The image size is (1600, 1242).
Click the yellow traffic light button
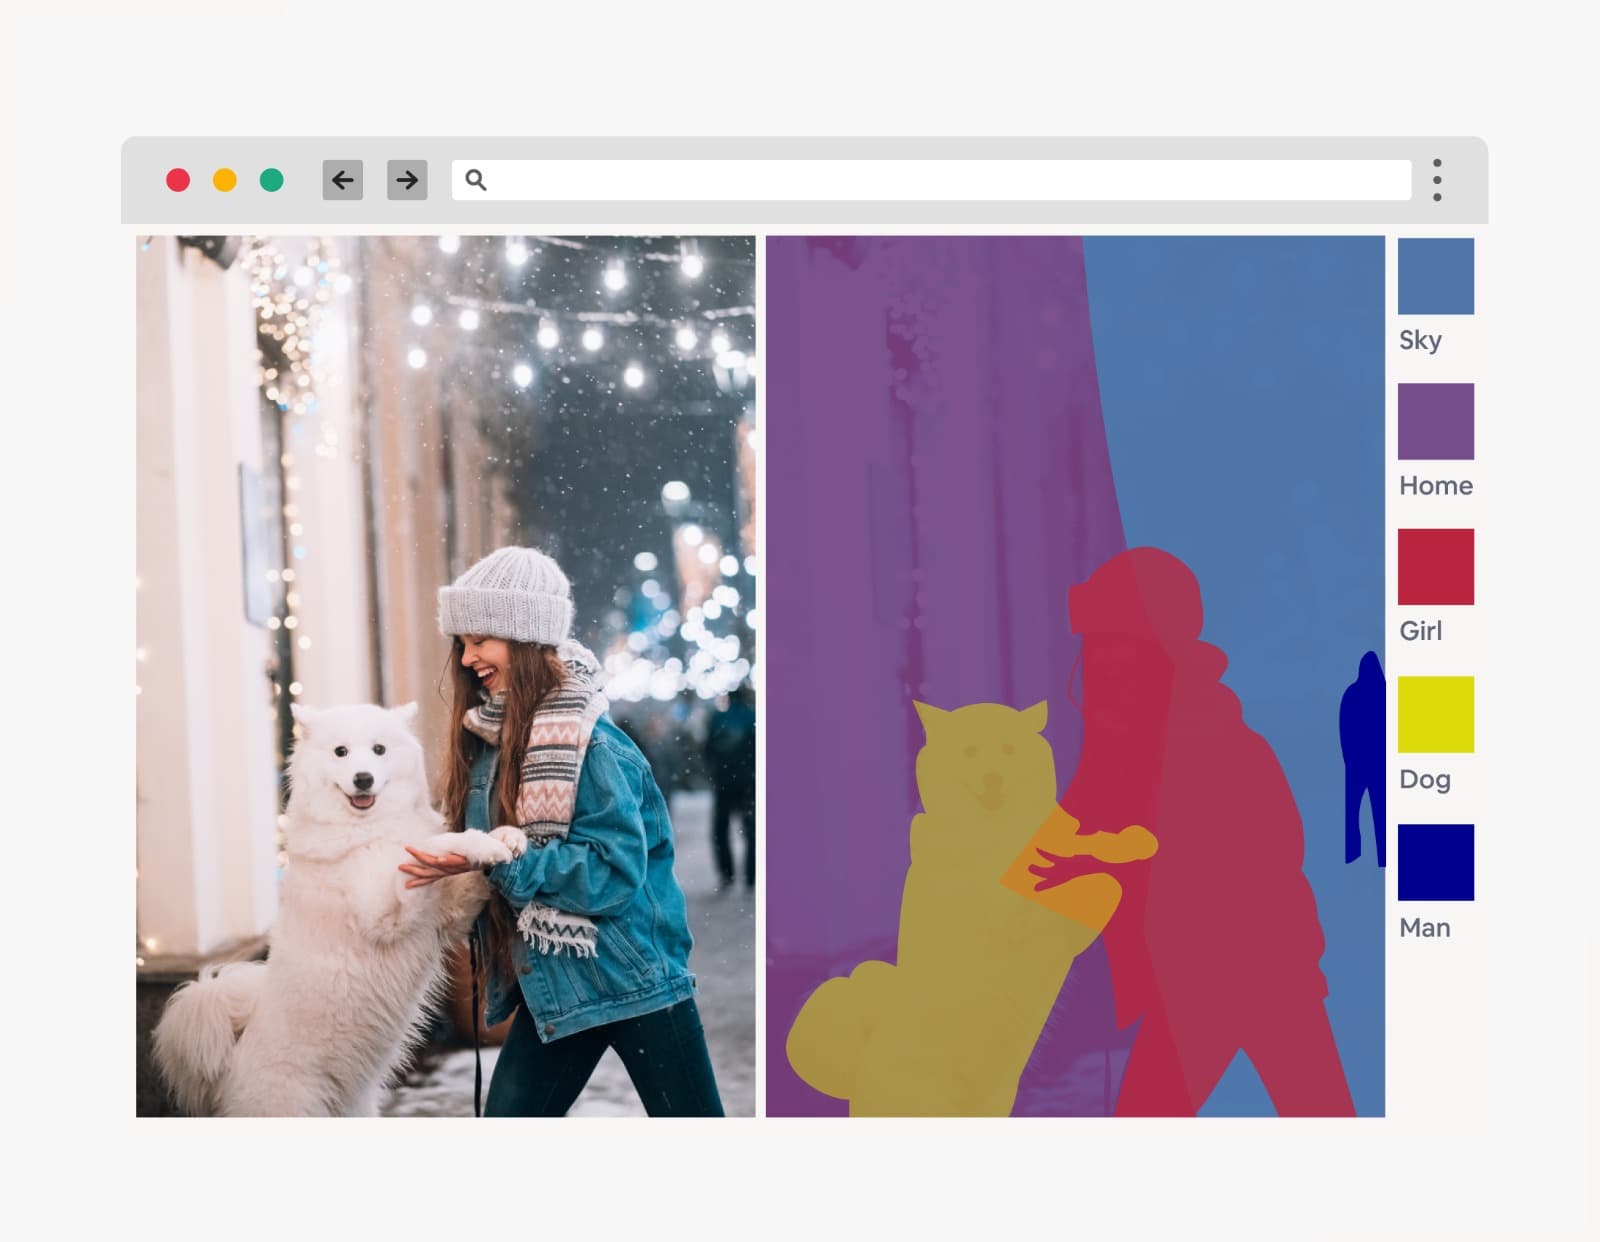(223, 181)
